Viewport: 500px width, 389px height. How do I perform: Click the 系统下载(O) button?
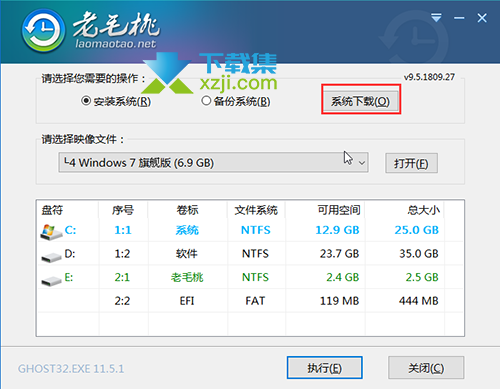click(361, 101)
